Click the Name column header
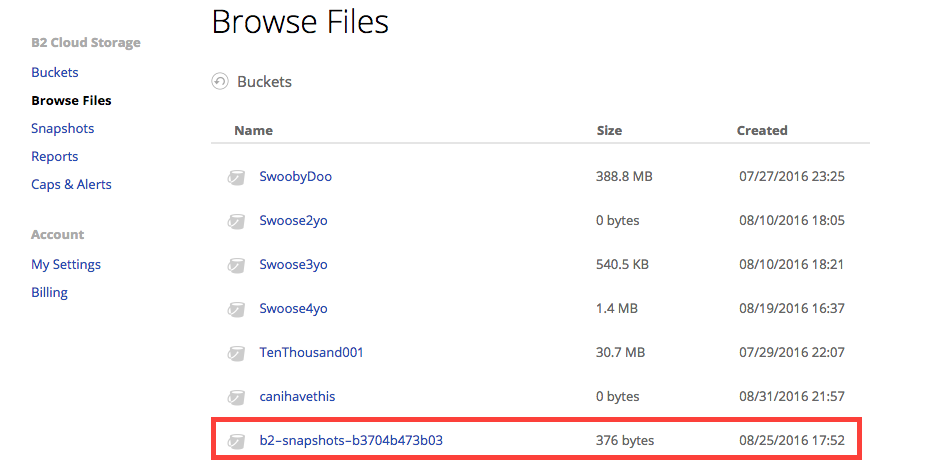Screen dimensions: 927x467 (x=254, y=130)
